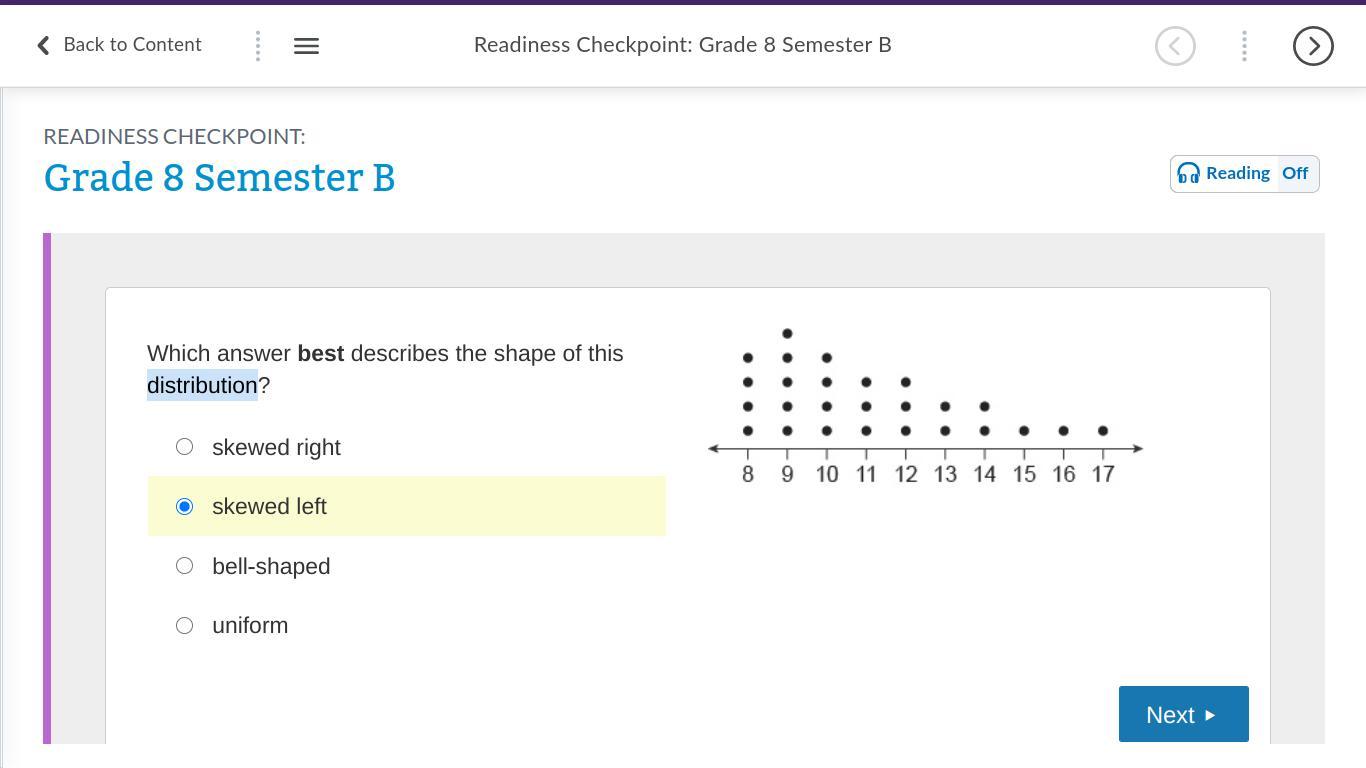Image resolution: width=1366 pixels, height=768 pixels.
Task: Click vertical dots between navigation arrows
Action: click(1244, 46)
